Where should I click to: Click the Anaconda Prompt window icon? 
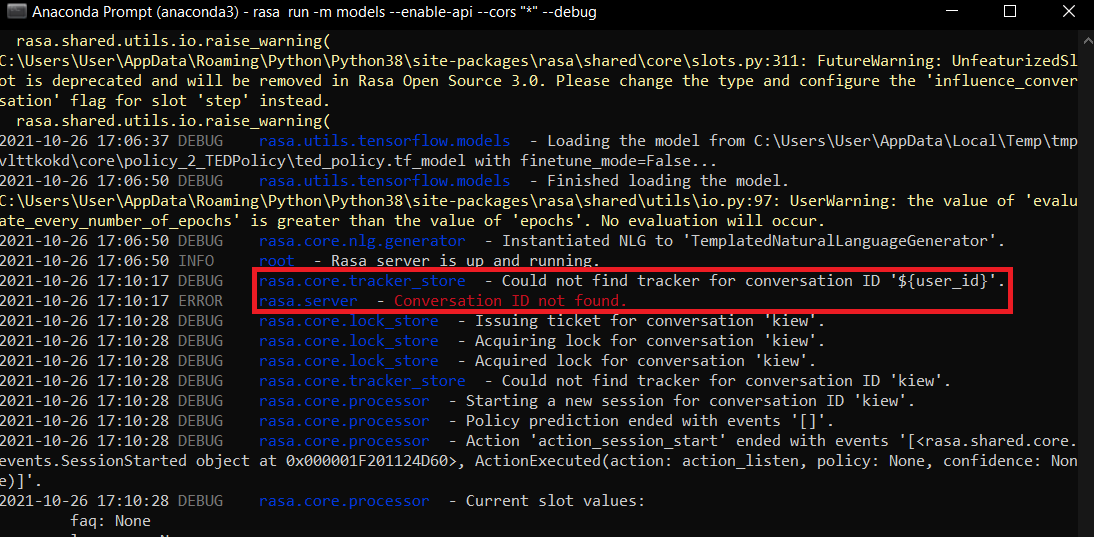pos(16,13)
